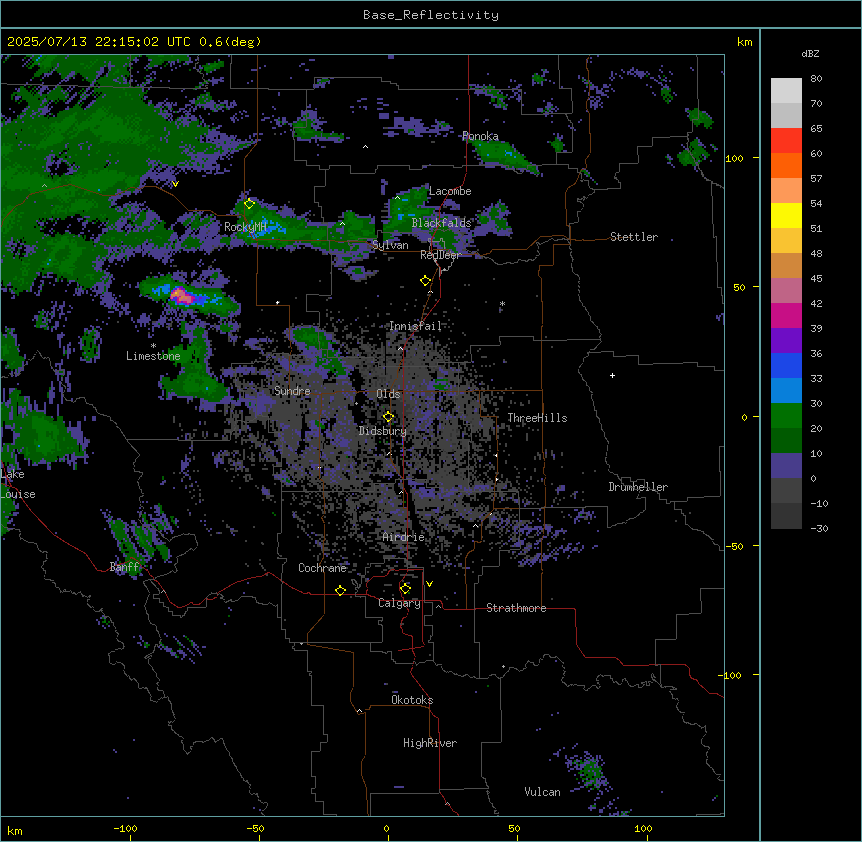Viewport: 862px width, 842px height.
Task: Click the Strathmore city label
Action: pos(516,608)
